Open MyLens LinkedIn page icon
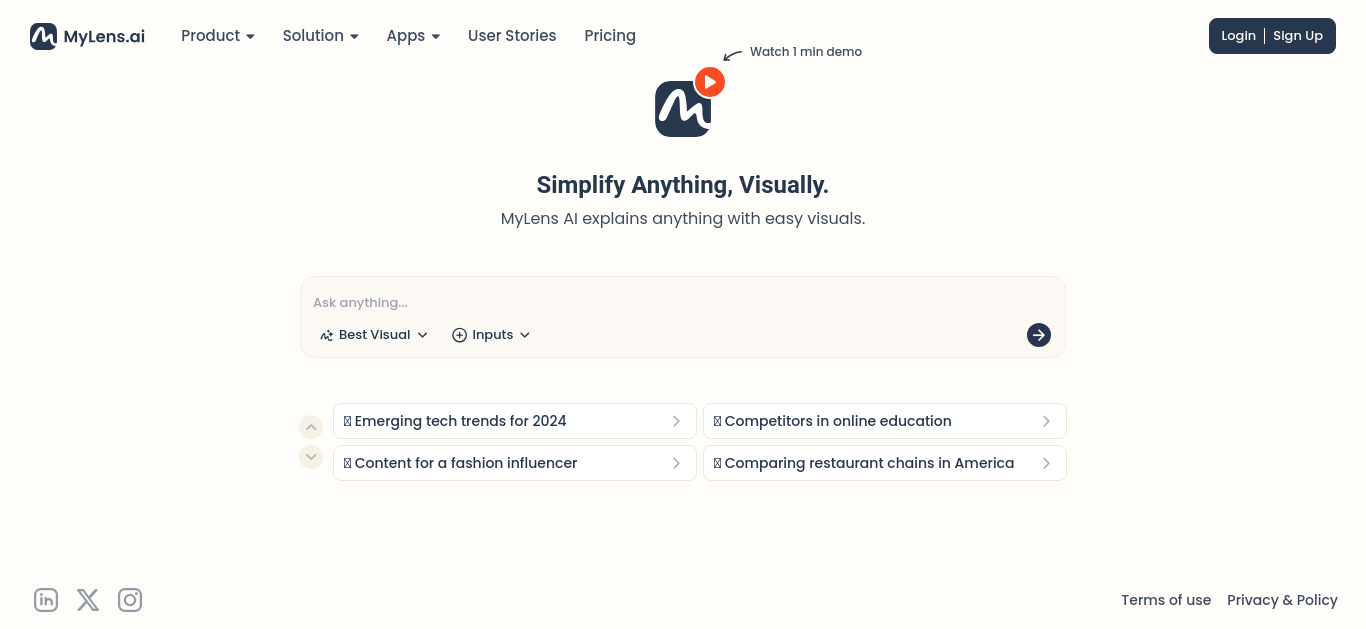Image resolution: width=1366 pixels, height=629 pixels. (46, 600)
